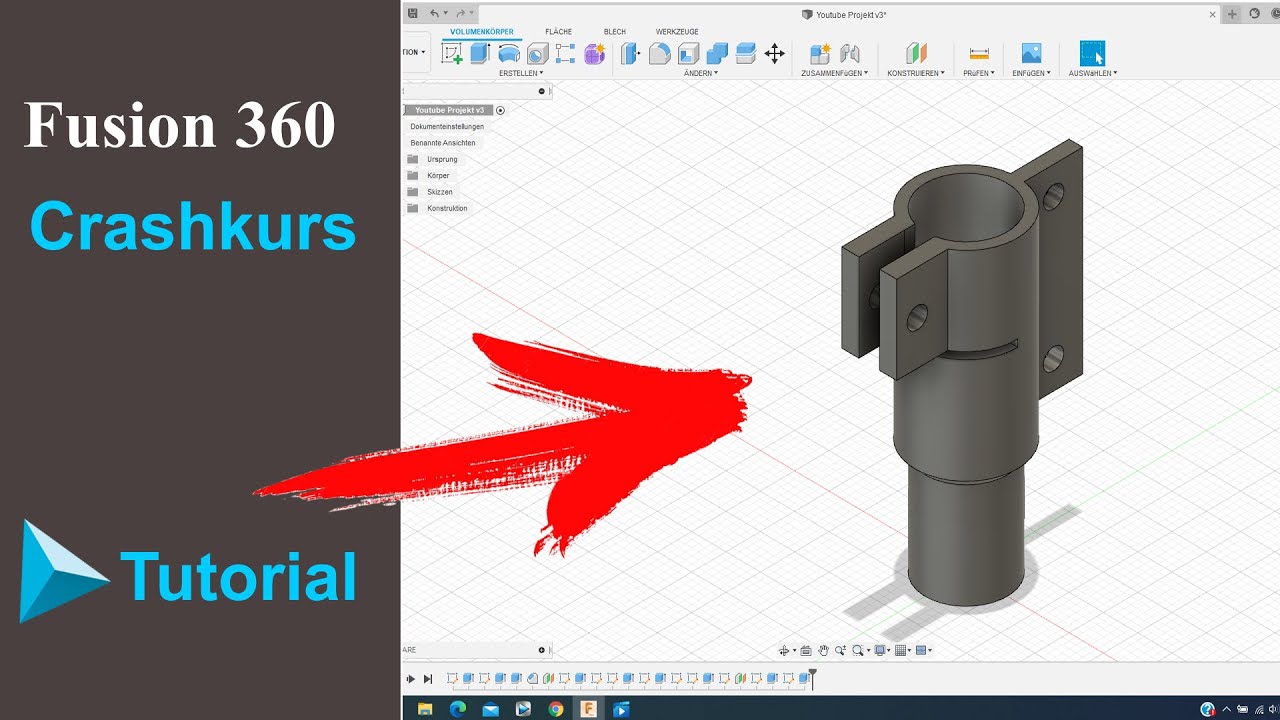Click the Joint tool icon

850,54
